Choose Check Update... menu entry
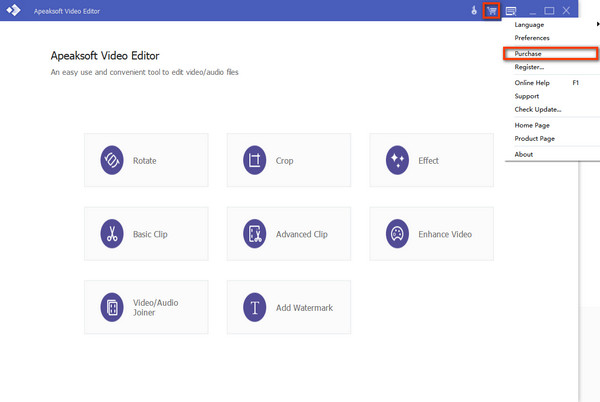Viewport: 600px width, 402px height. (x=552, y=109)
